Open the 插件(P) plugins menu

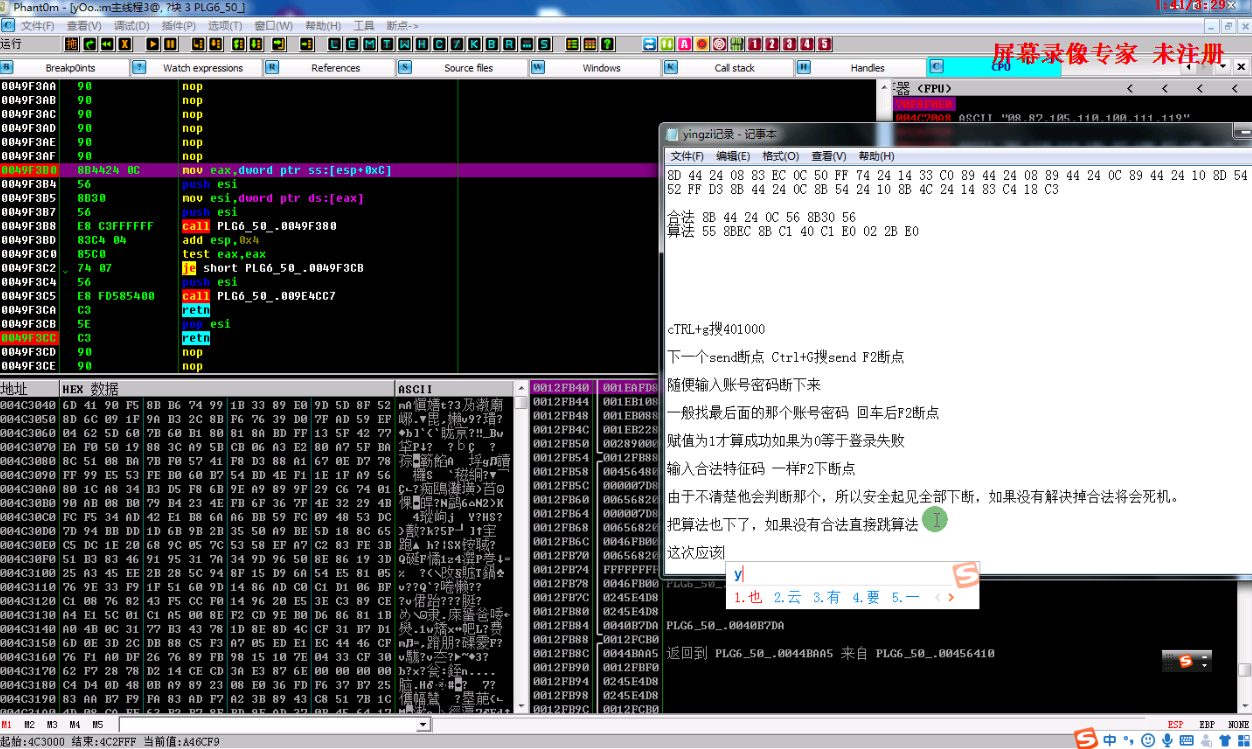pyautogui.click(x=178, y=25)
